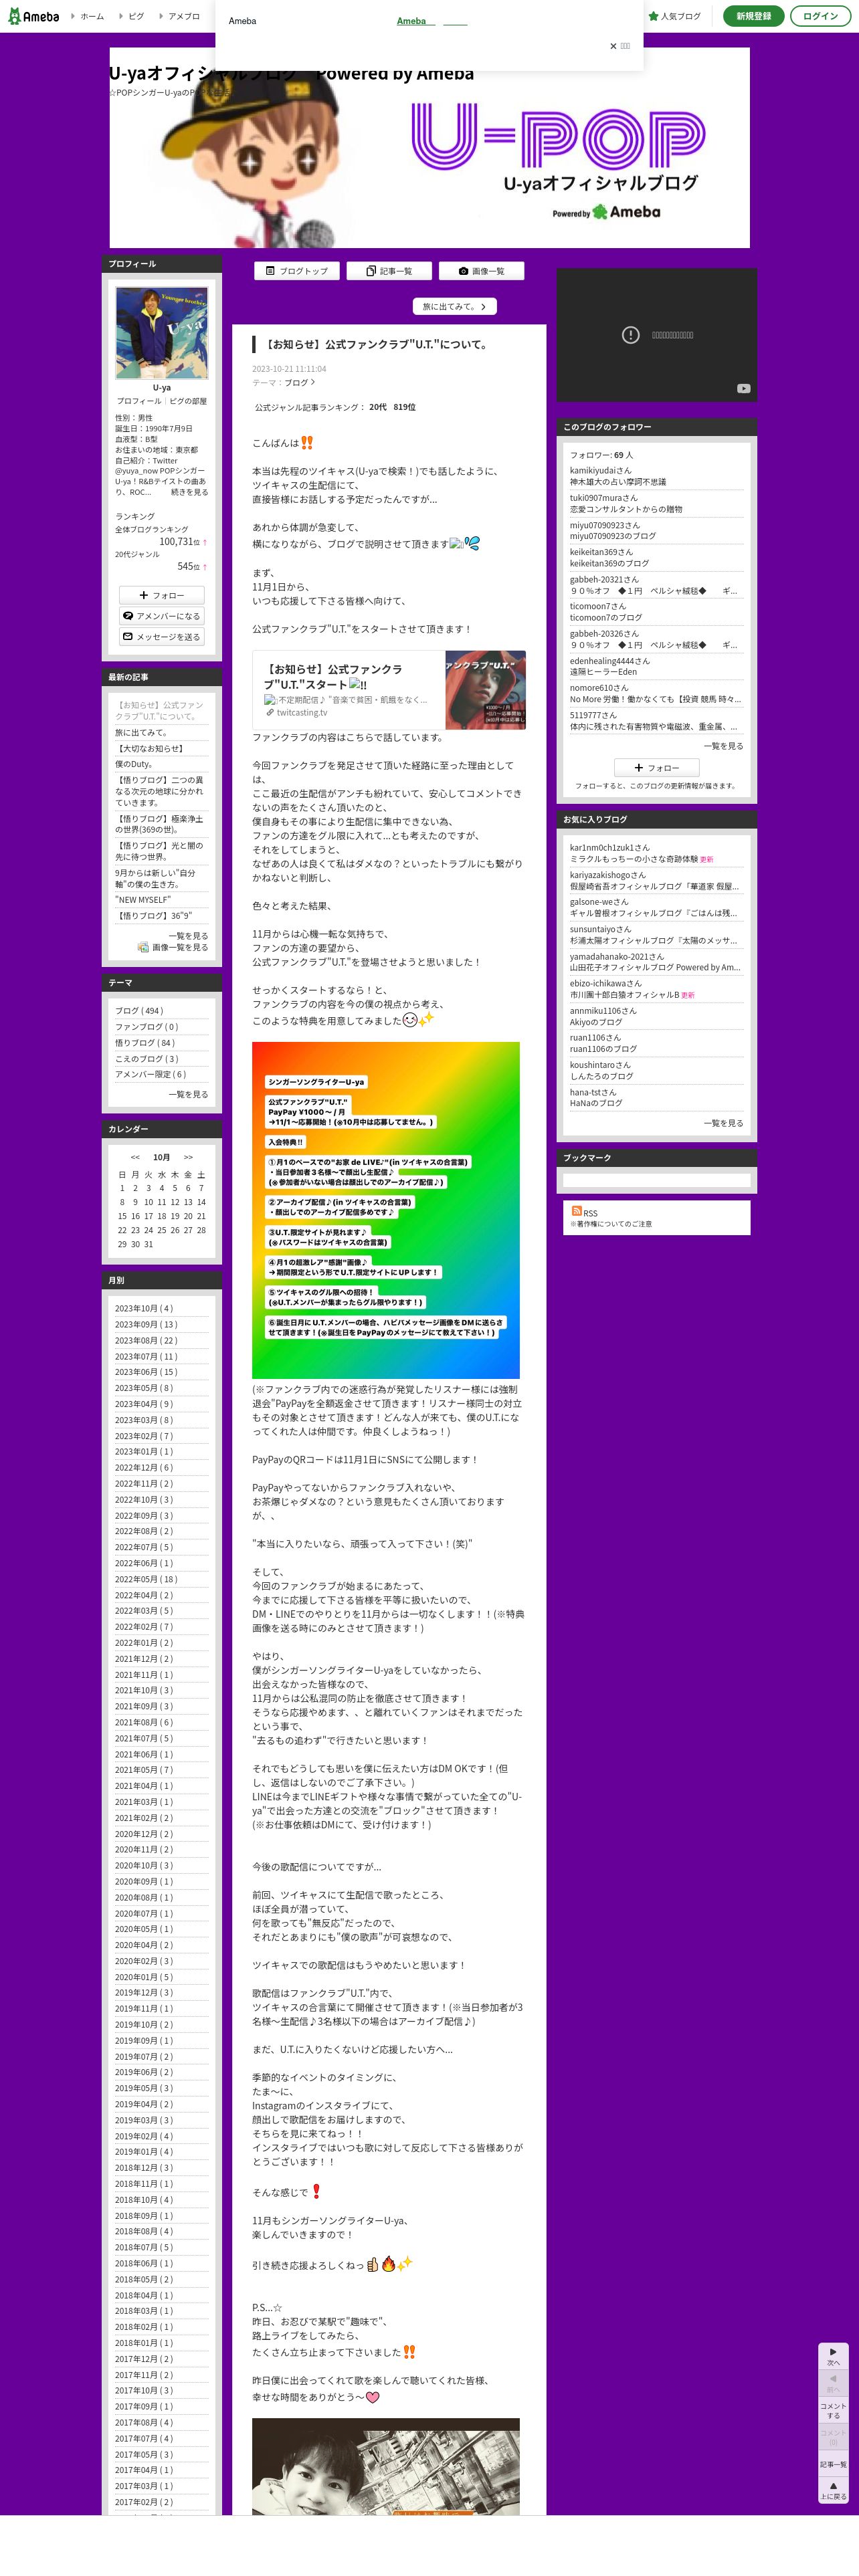Click the video error info icon

[x=630, y=335]
